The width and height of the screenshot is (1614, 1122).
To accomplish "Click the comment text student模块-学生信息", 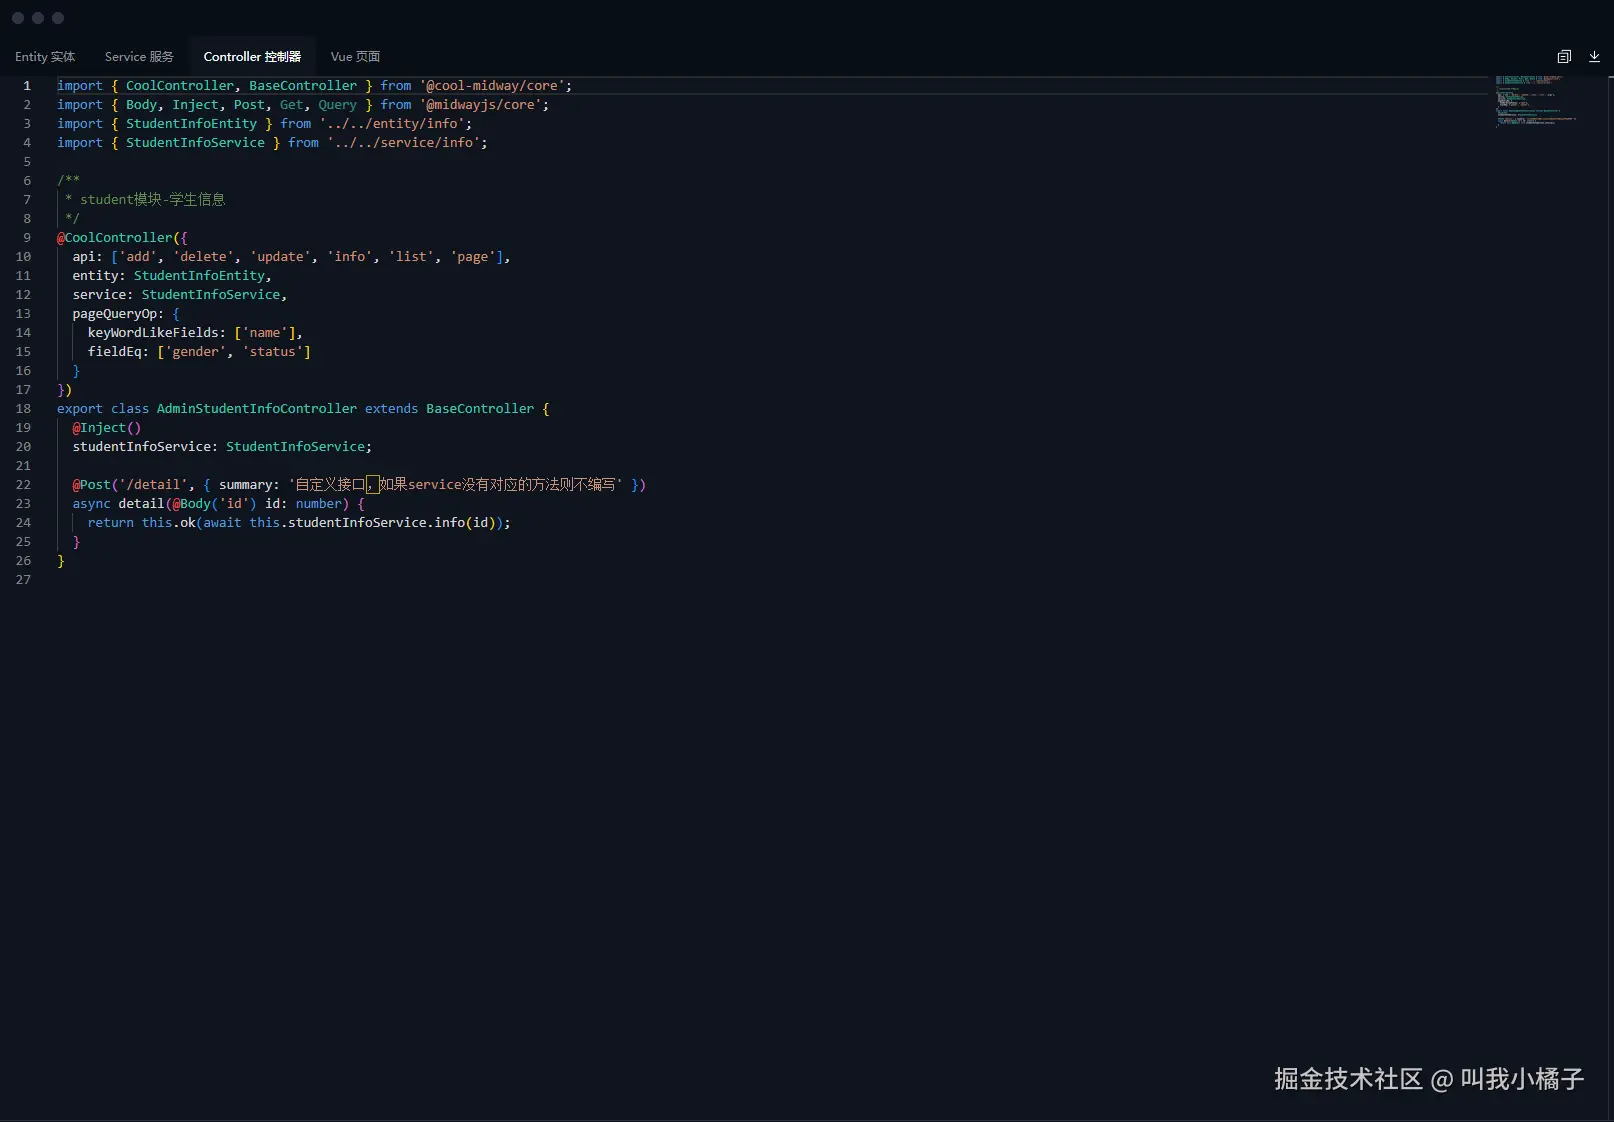I will [x=153, y=200].
